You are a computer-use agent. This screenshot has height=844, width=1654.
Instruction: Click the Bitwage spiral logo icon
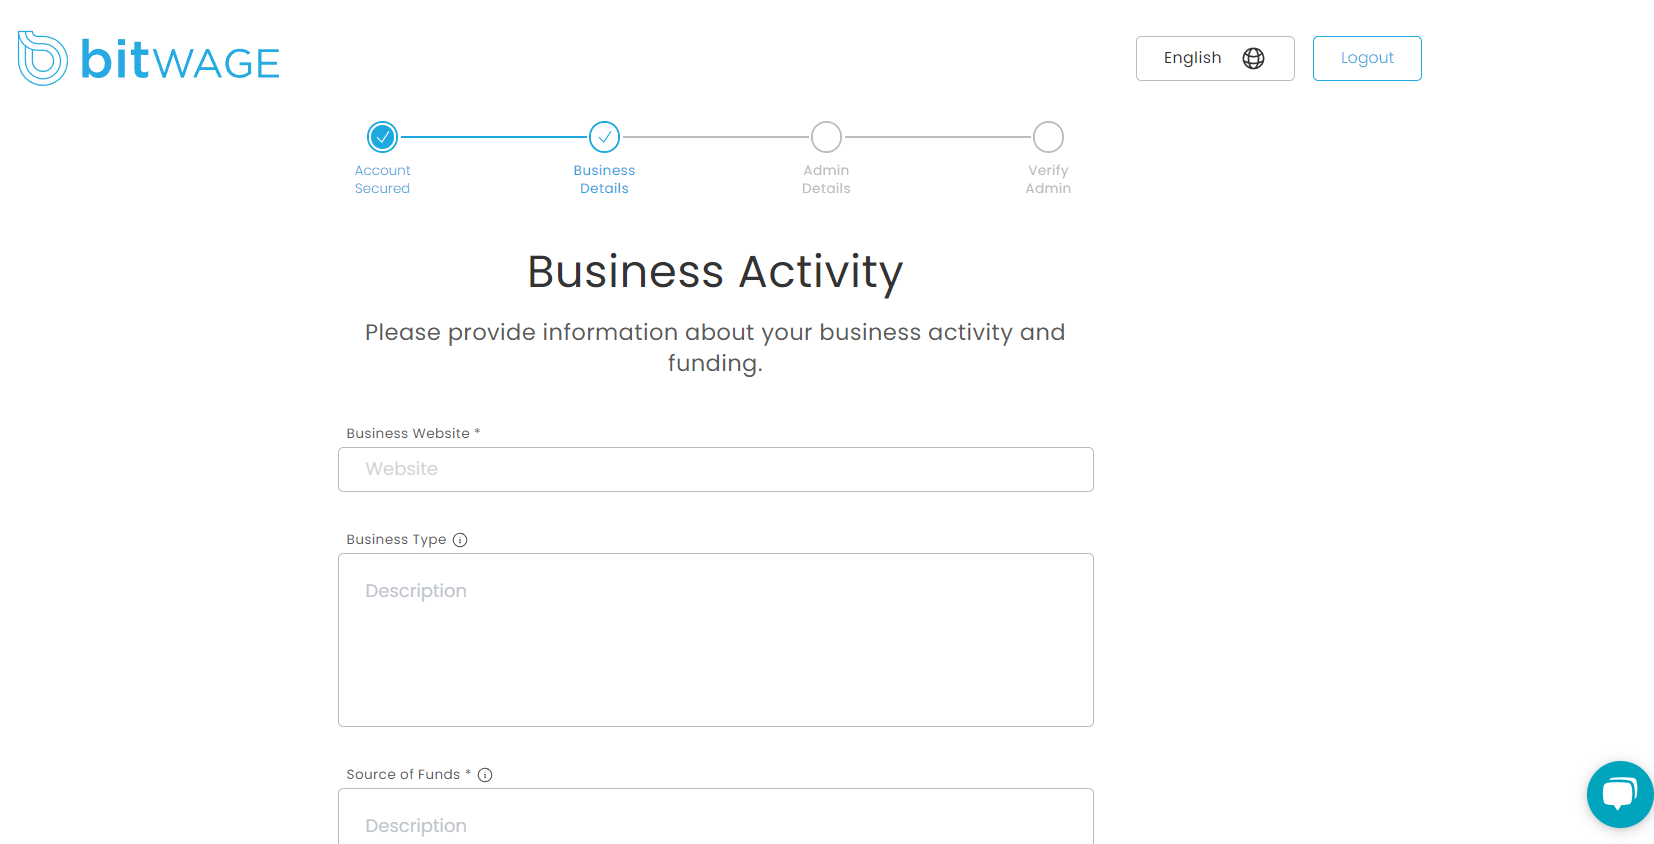pyautogui.click(x=42, y=59)
